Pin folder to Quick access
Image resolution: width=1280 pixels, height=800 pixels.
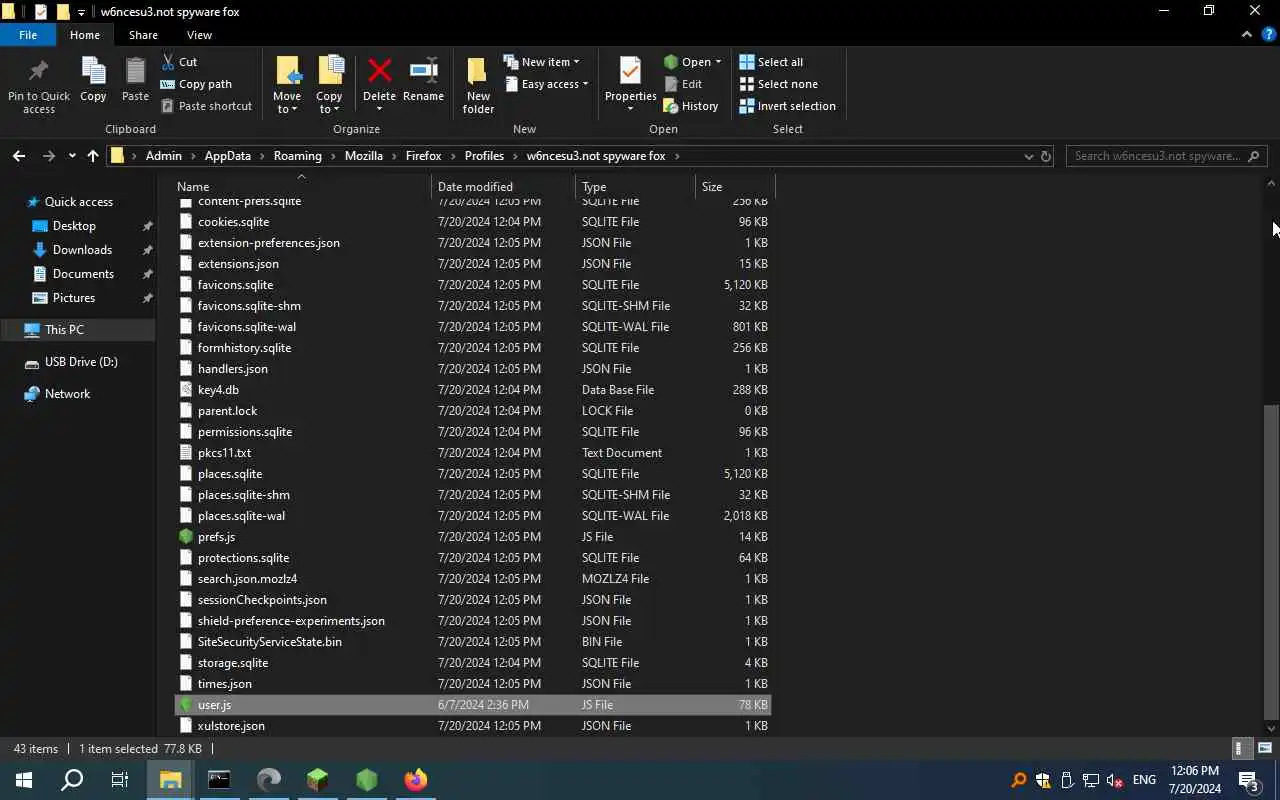tap(39, 86)
